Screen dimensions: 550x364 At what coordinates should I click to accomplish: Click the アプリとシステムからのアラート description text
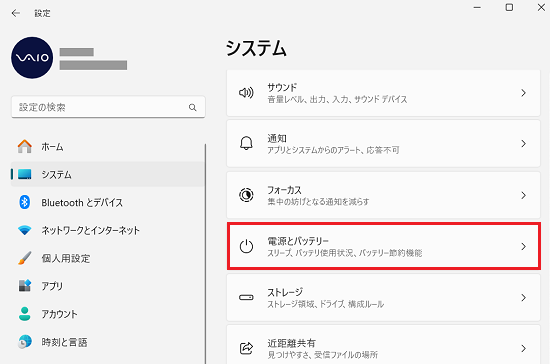coord(333,150)
